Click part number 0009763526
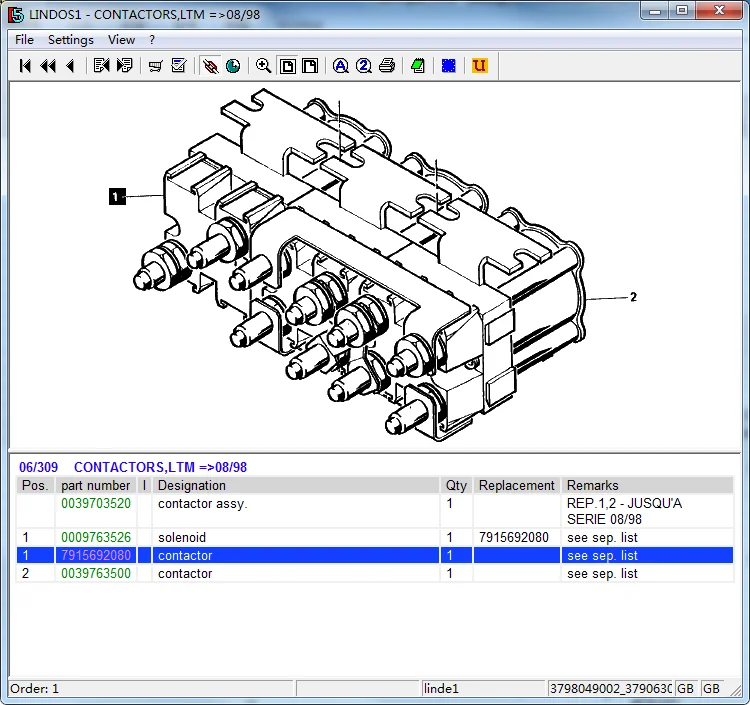 [96, 537]
